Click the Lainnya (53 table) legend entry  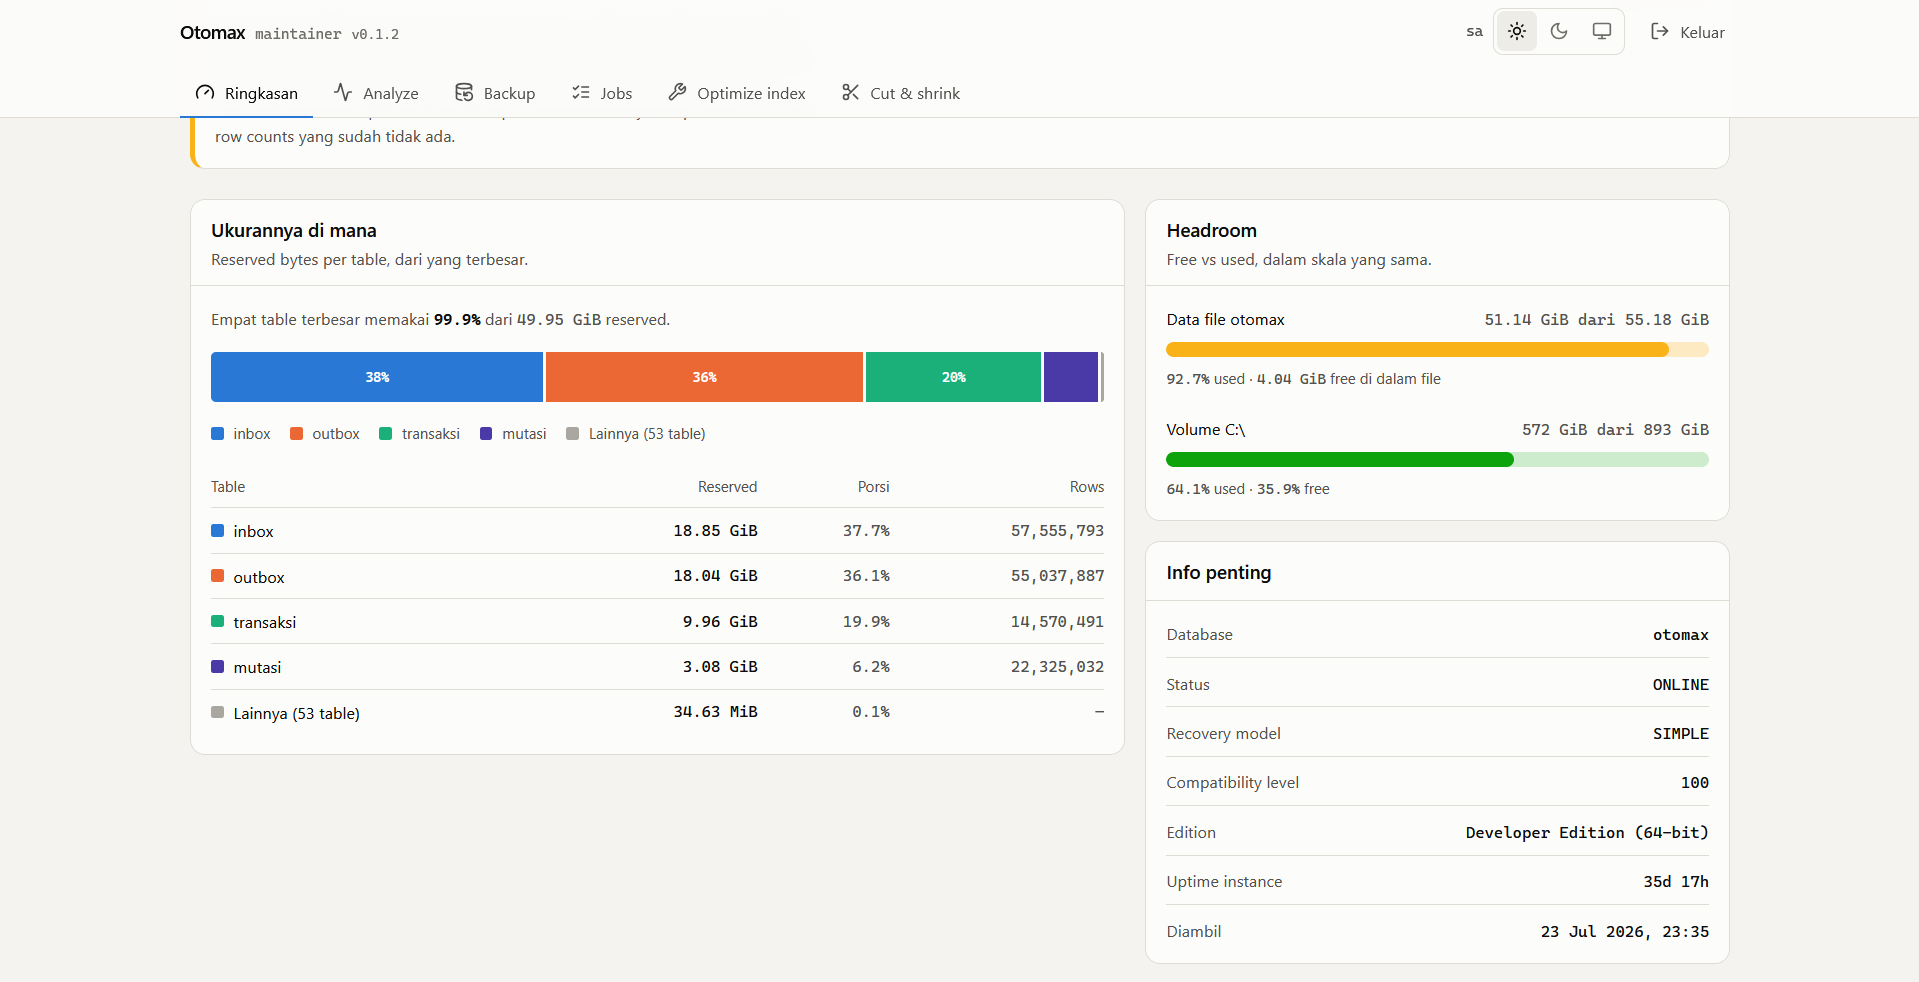[x=636, y=434]
